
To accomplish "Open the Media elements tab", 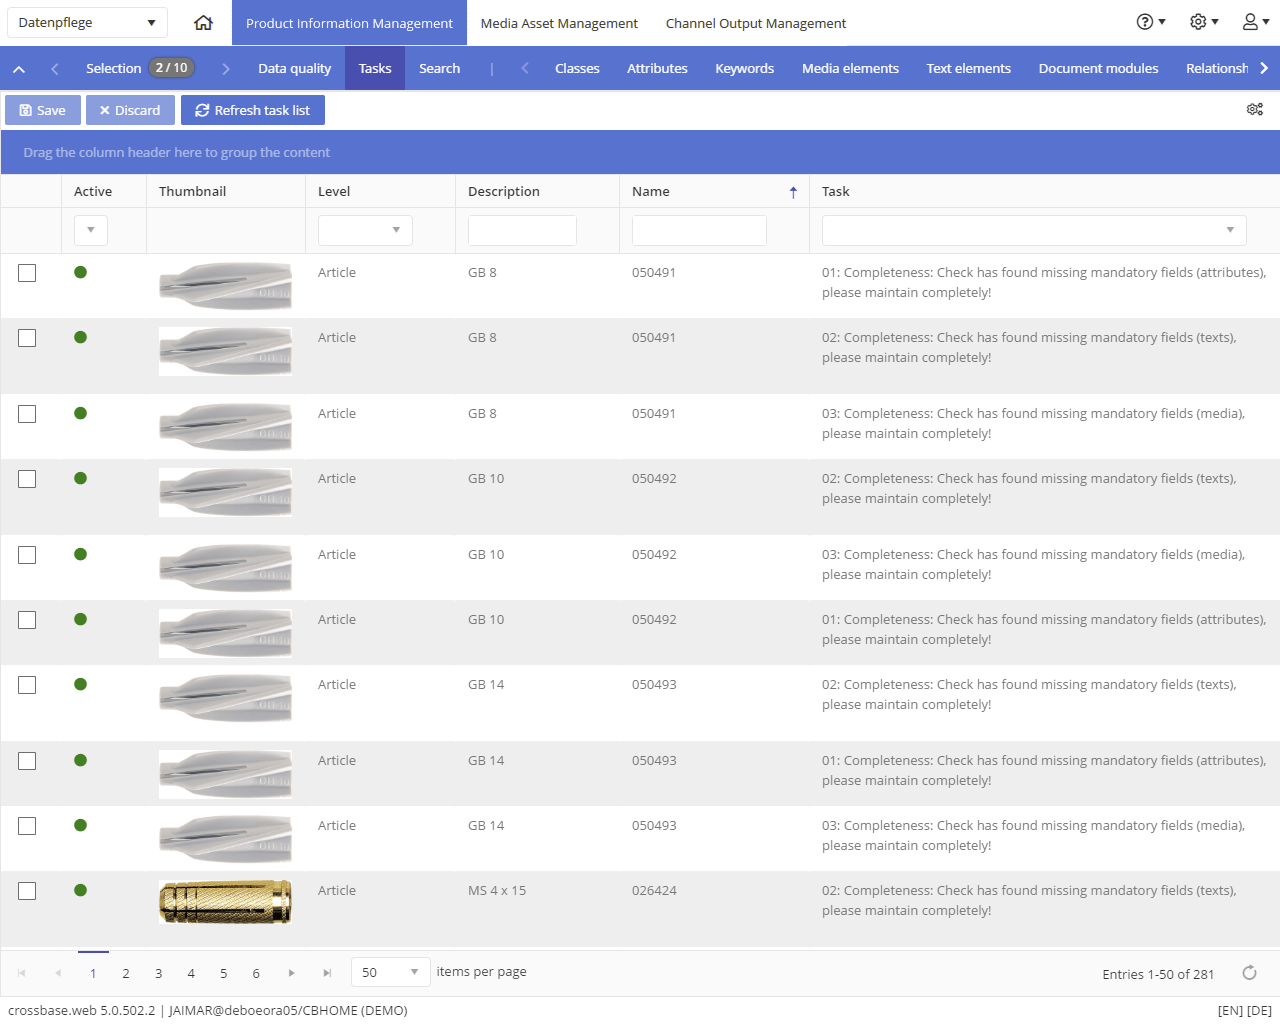I will [850, 69].
